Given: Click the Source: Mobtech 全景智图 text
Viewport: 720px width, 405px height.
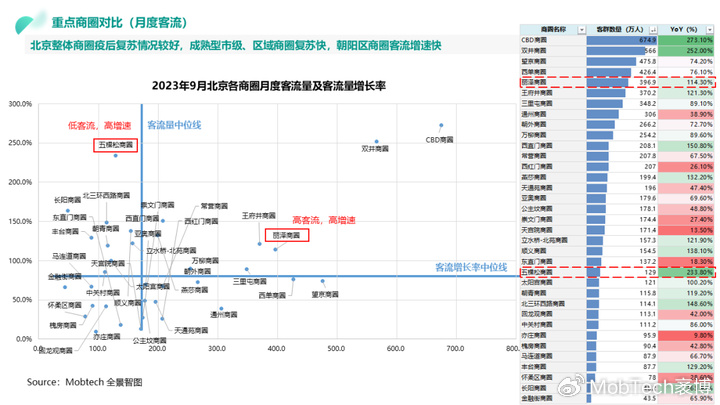Looking at the screenshot, I should [85, 382].
